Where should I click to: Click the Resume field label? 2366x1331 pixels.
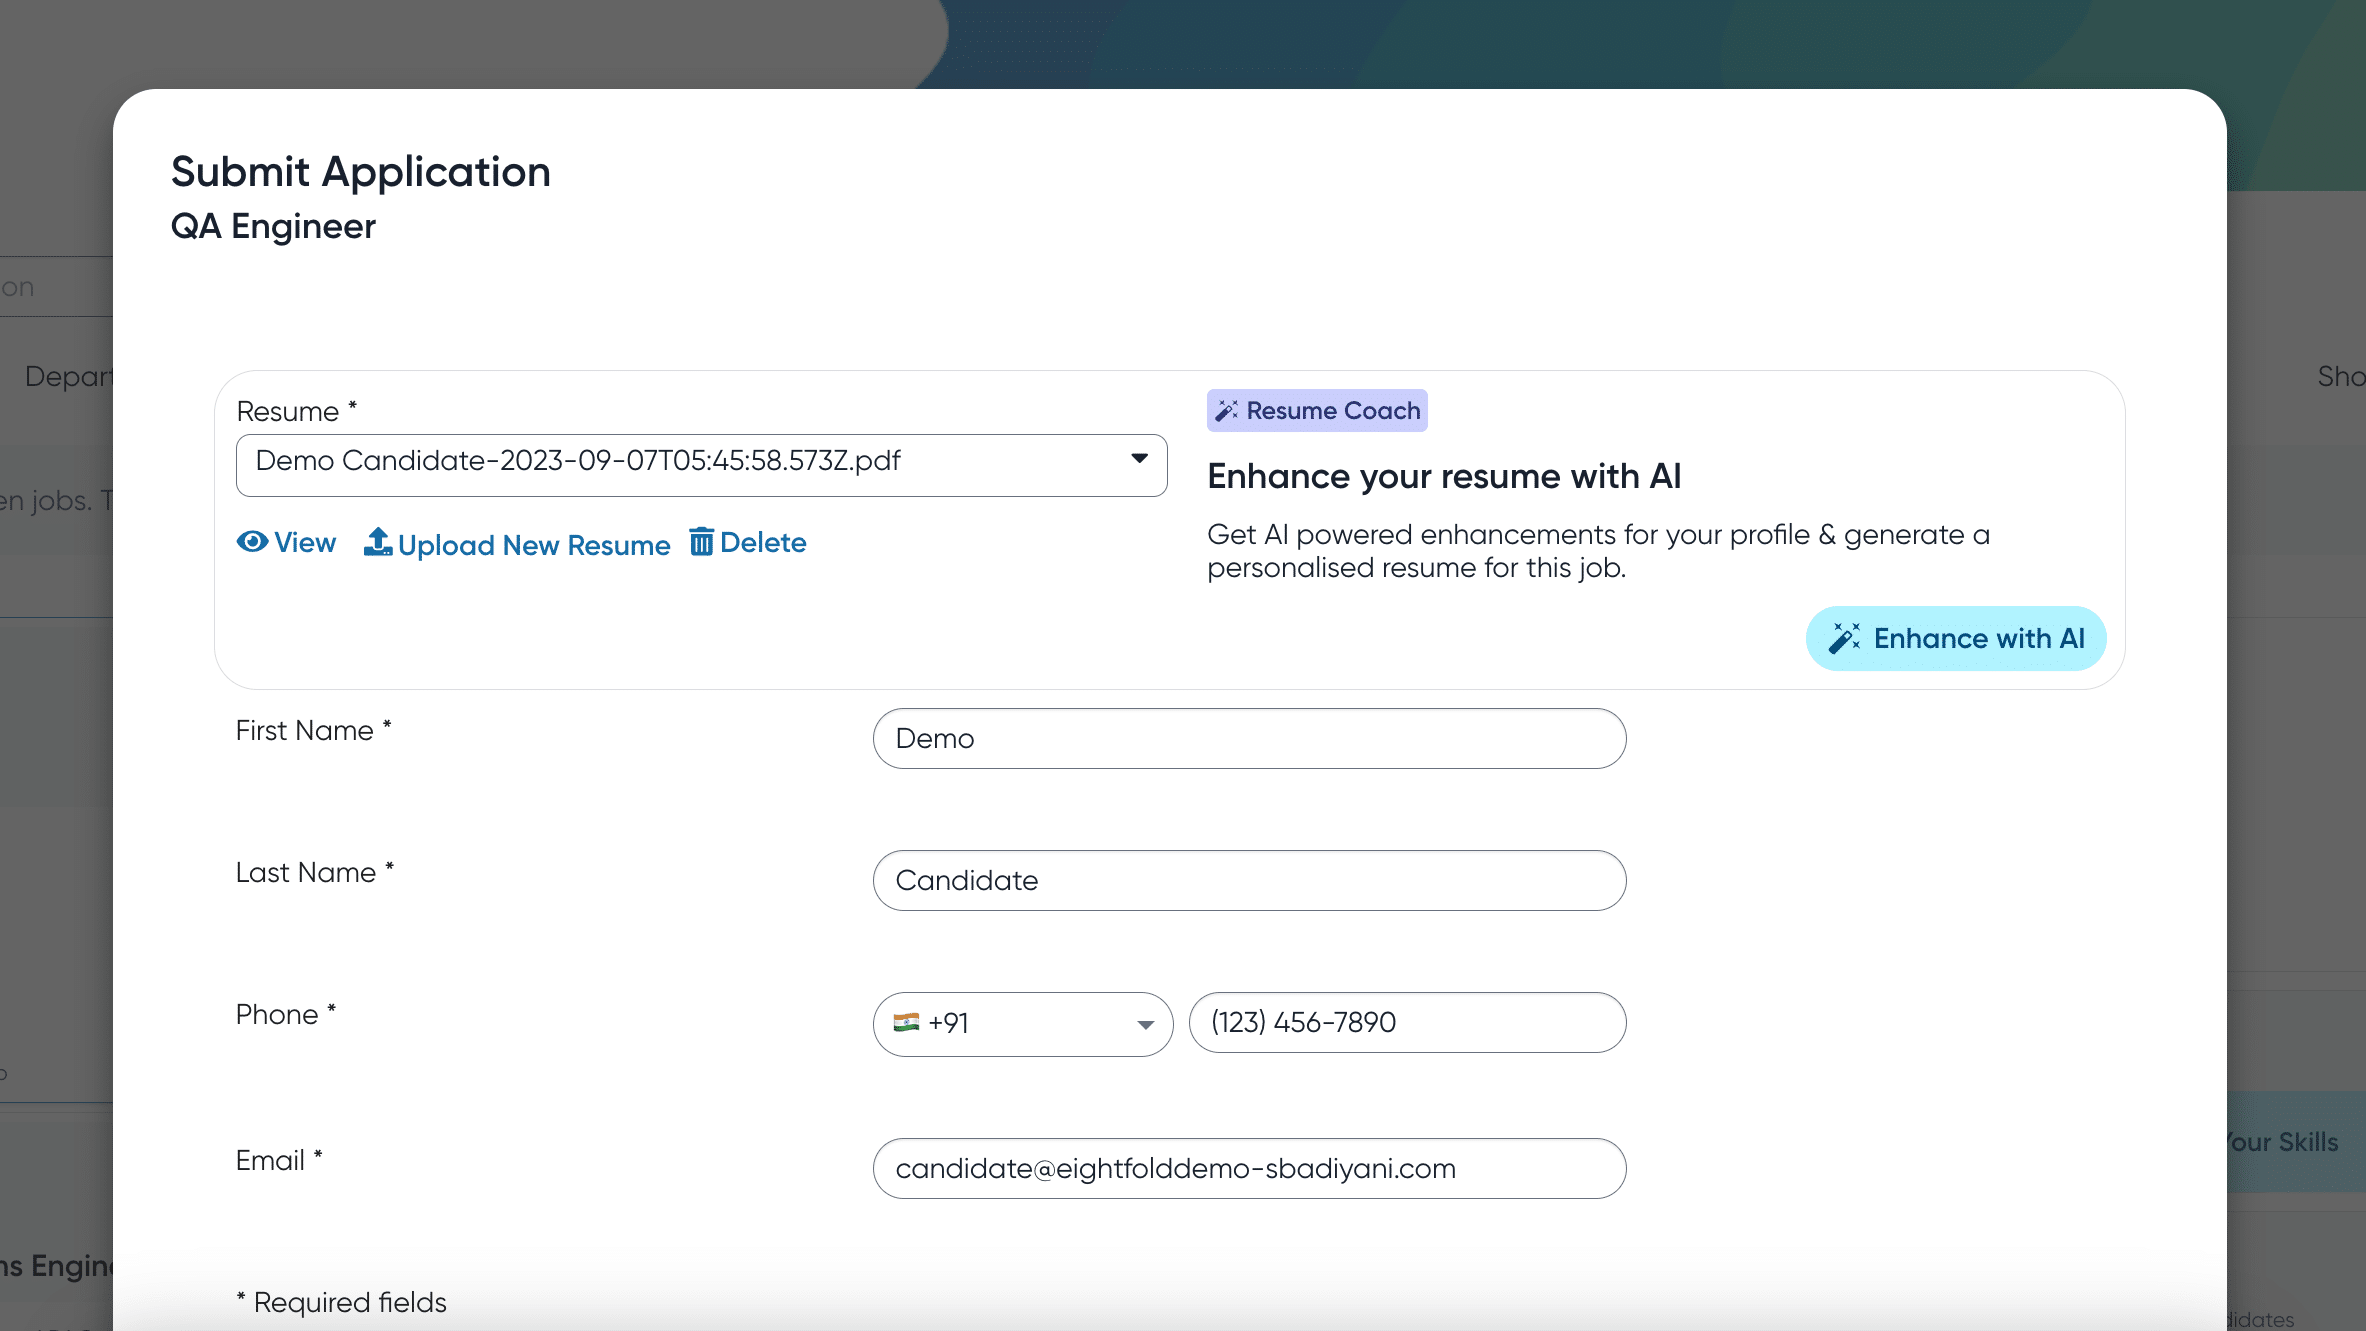click(297, 411)
